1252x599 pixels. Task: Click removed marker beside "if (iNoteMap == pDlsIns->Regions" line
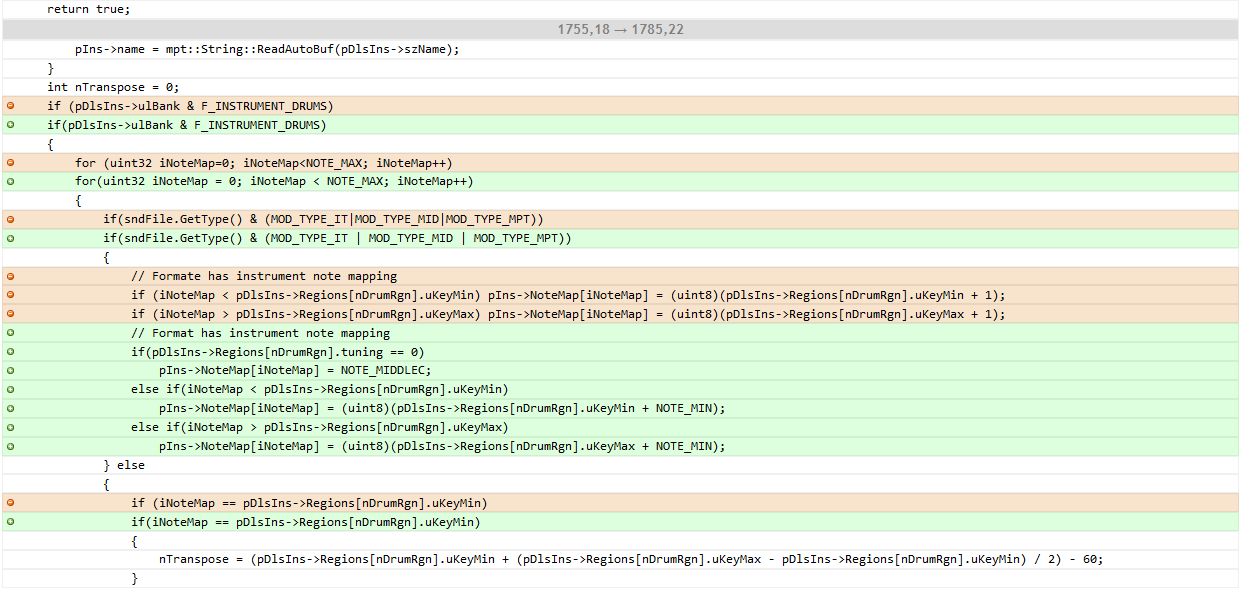(10, 505)
